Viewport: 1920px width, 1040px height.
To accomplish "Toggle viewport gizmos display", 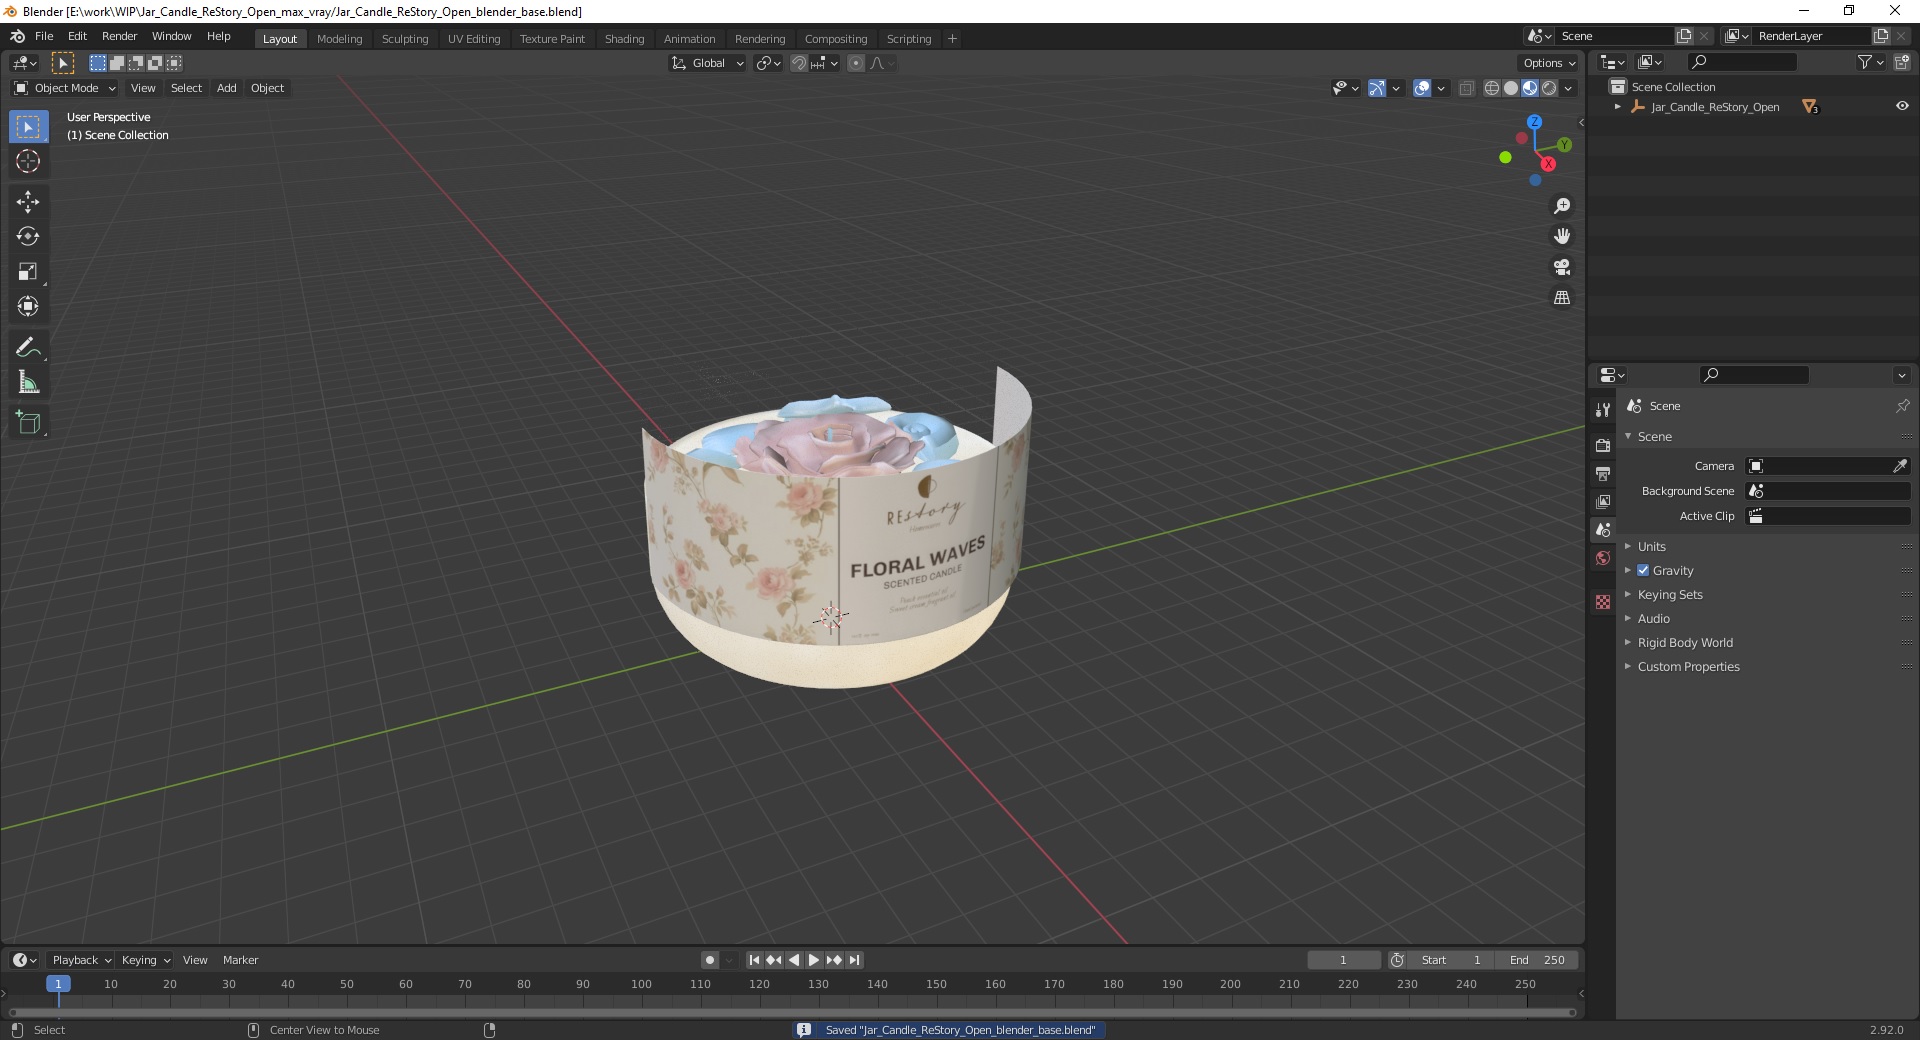I will 1377,88.
